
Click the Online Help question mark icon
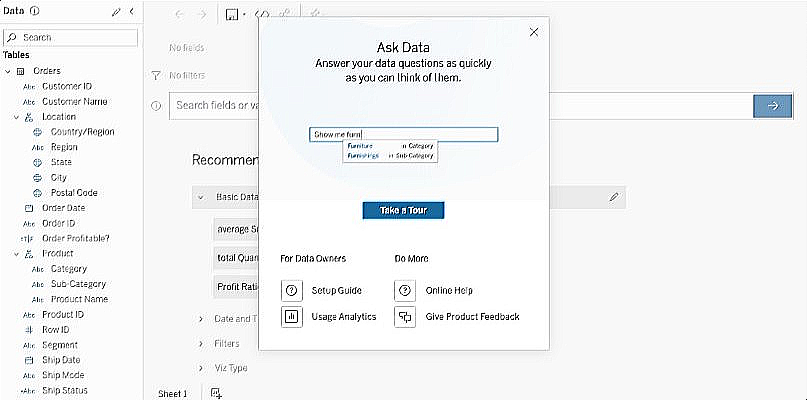click(x=405, y=291)
